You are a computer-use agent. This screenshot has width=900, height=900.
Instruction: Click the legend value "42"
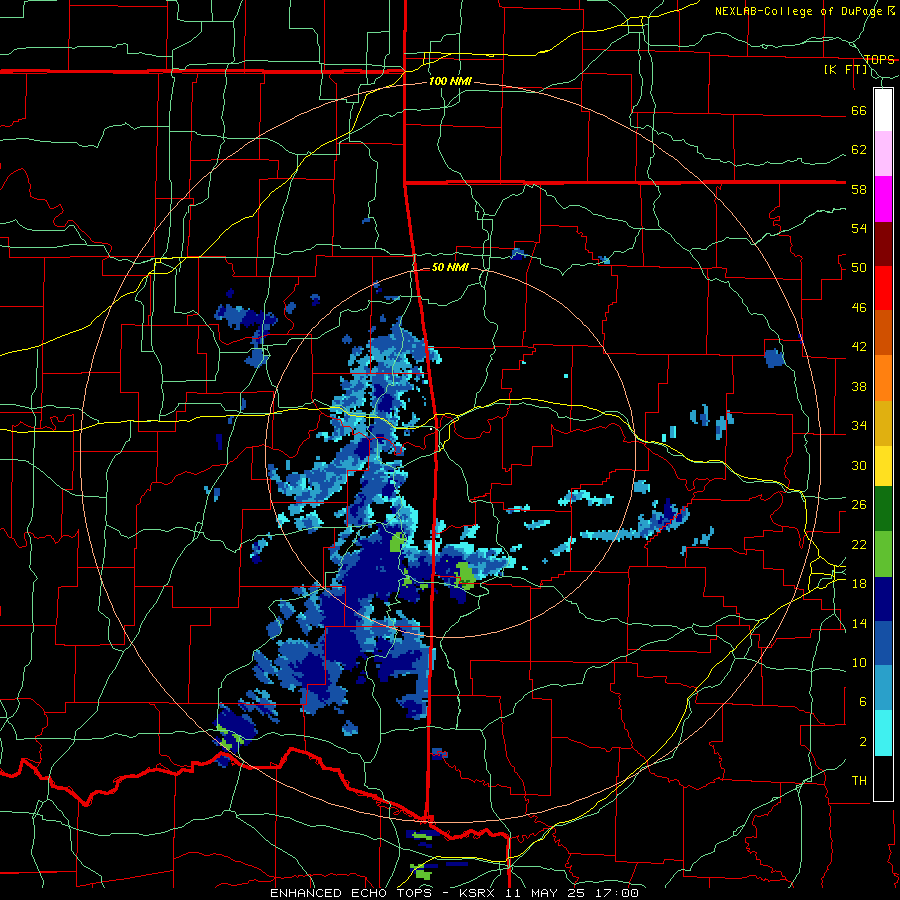859,347
